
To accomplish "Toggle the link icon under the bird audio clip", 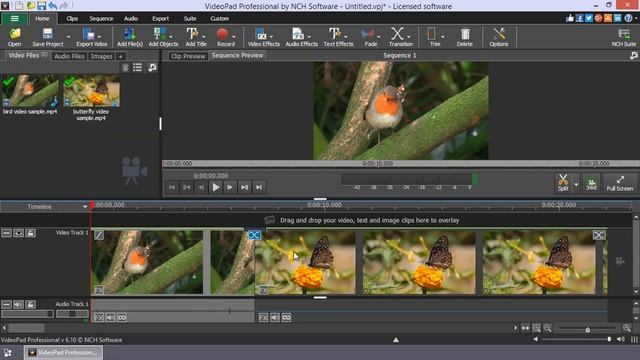I will (x=122, y=317).
